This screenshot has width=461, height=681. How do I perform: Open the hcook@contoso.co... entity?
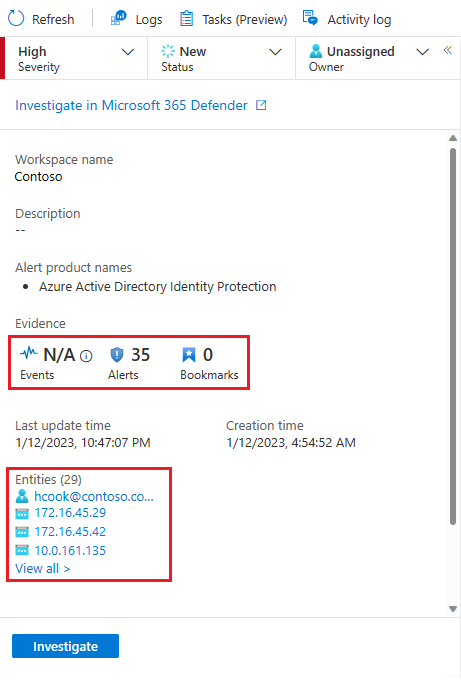94,496
